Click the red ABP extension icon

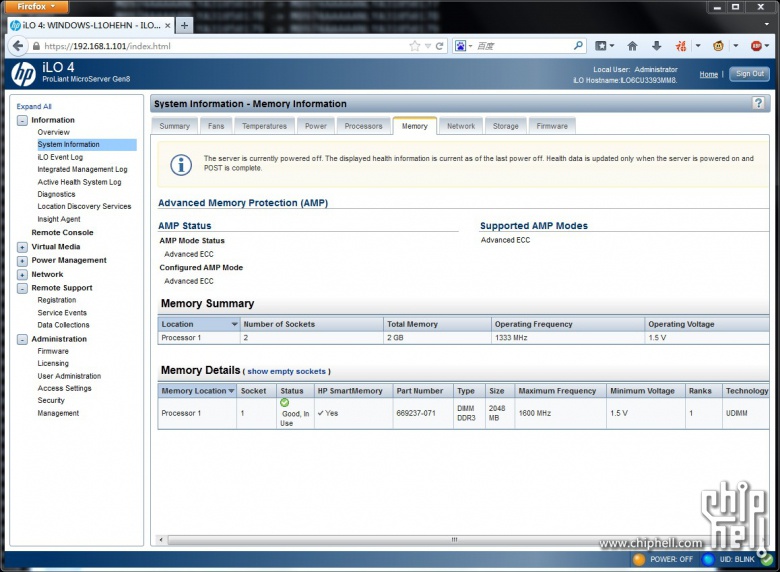coord(756,46)
